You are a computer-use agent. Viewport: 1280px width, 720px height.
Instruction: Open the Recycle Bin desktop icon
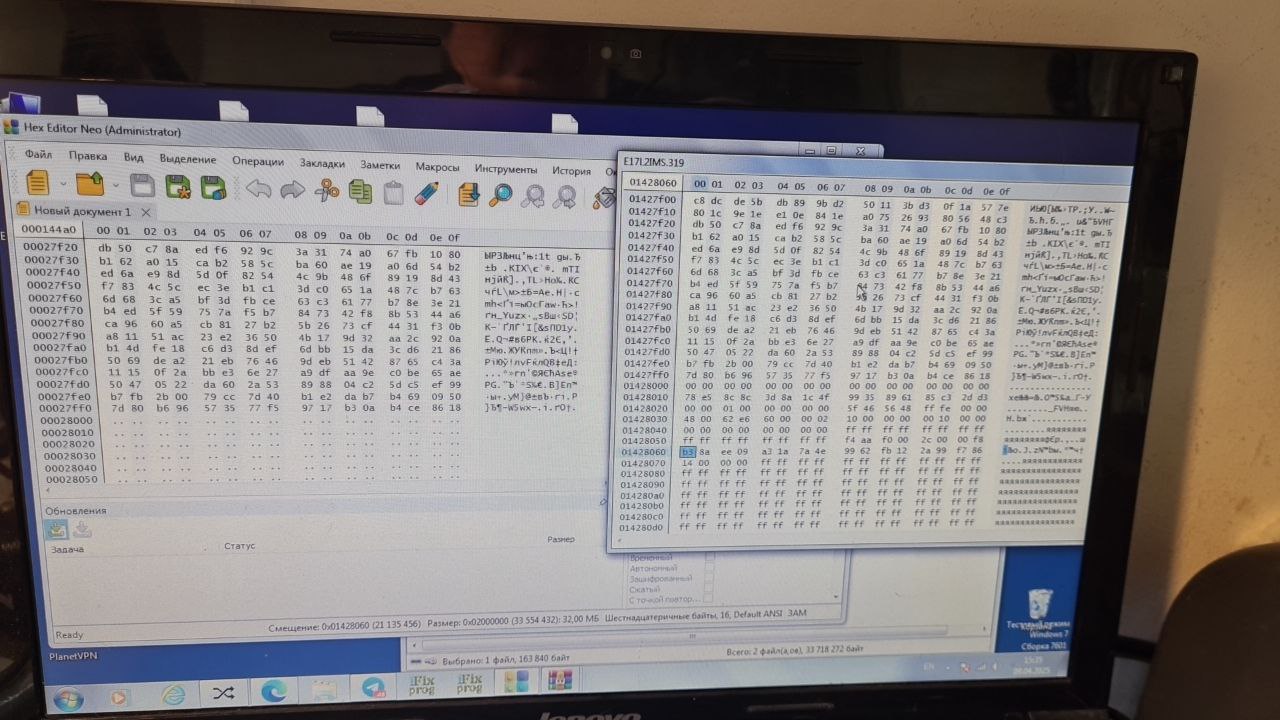coord(1040,603)
